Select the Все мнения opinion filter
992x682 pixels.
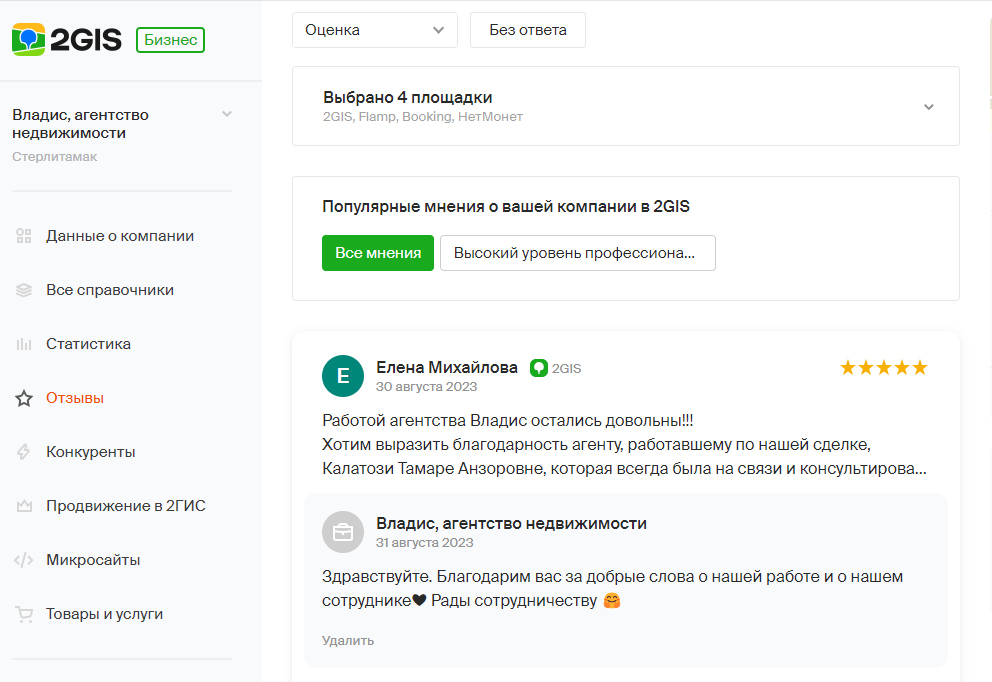coord(378,253)
